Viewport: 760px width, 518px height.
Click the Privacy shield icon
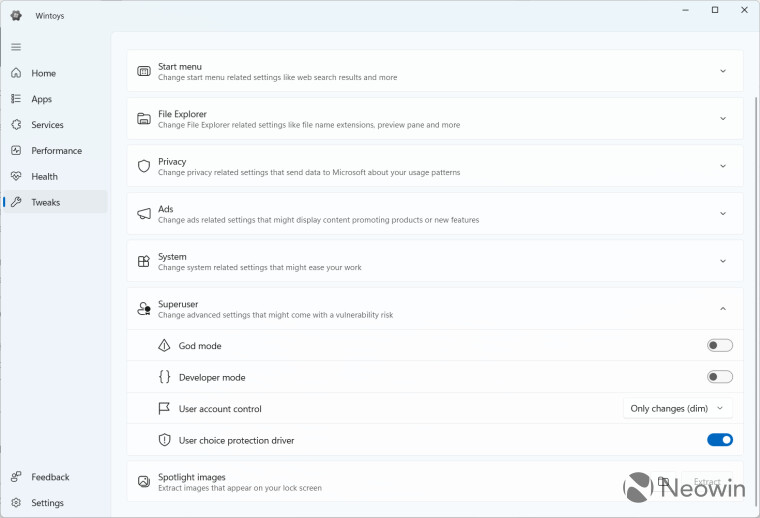click(144, 166)
